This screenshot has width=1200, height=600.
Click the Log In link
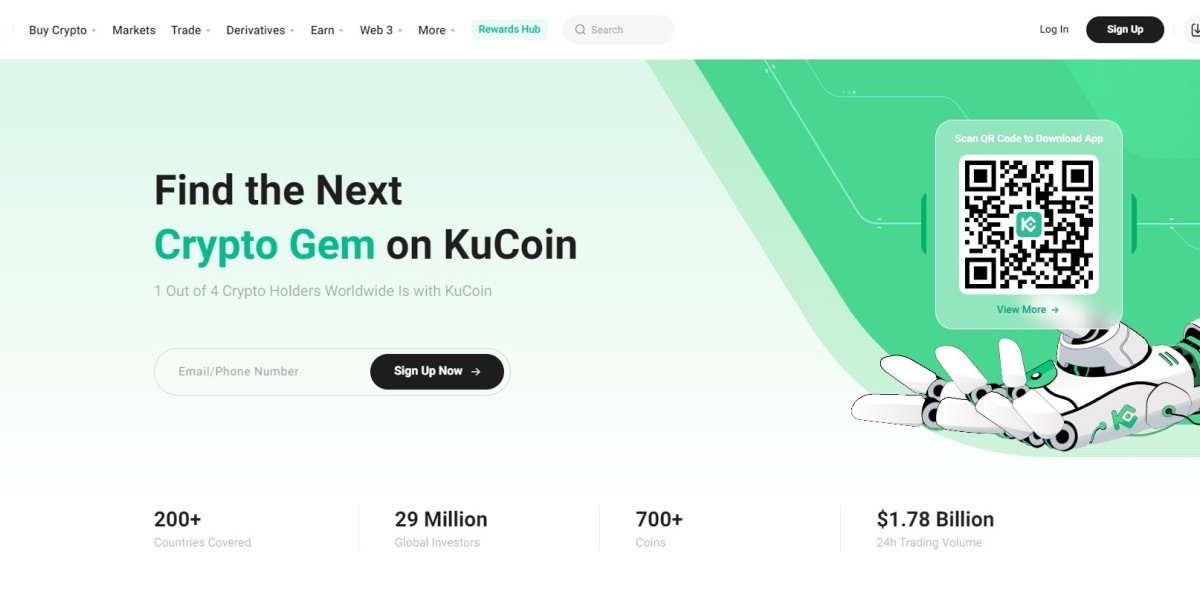click(1053, 30)
